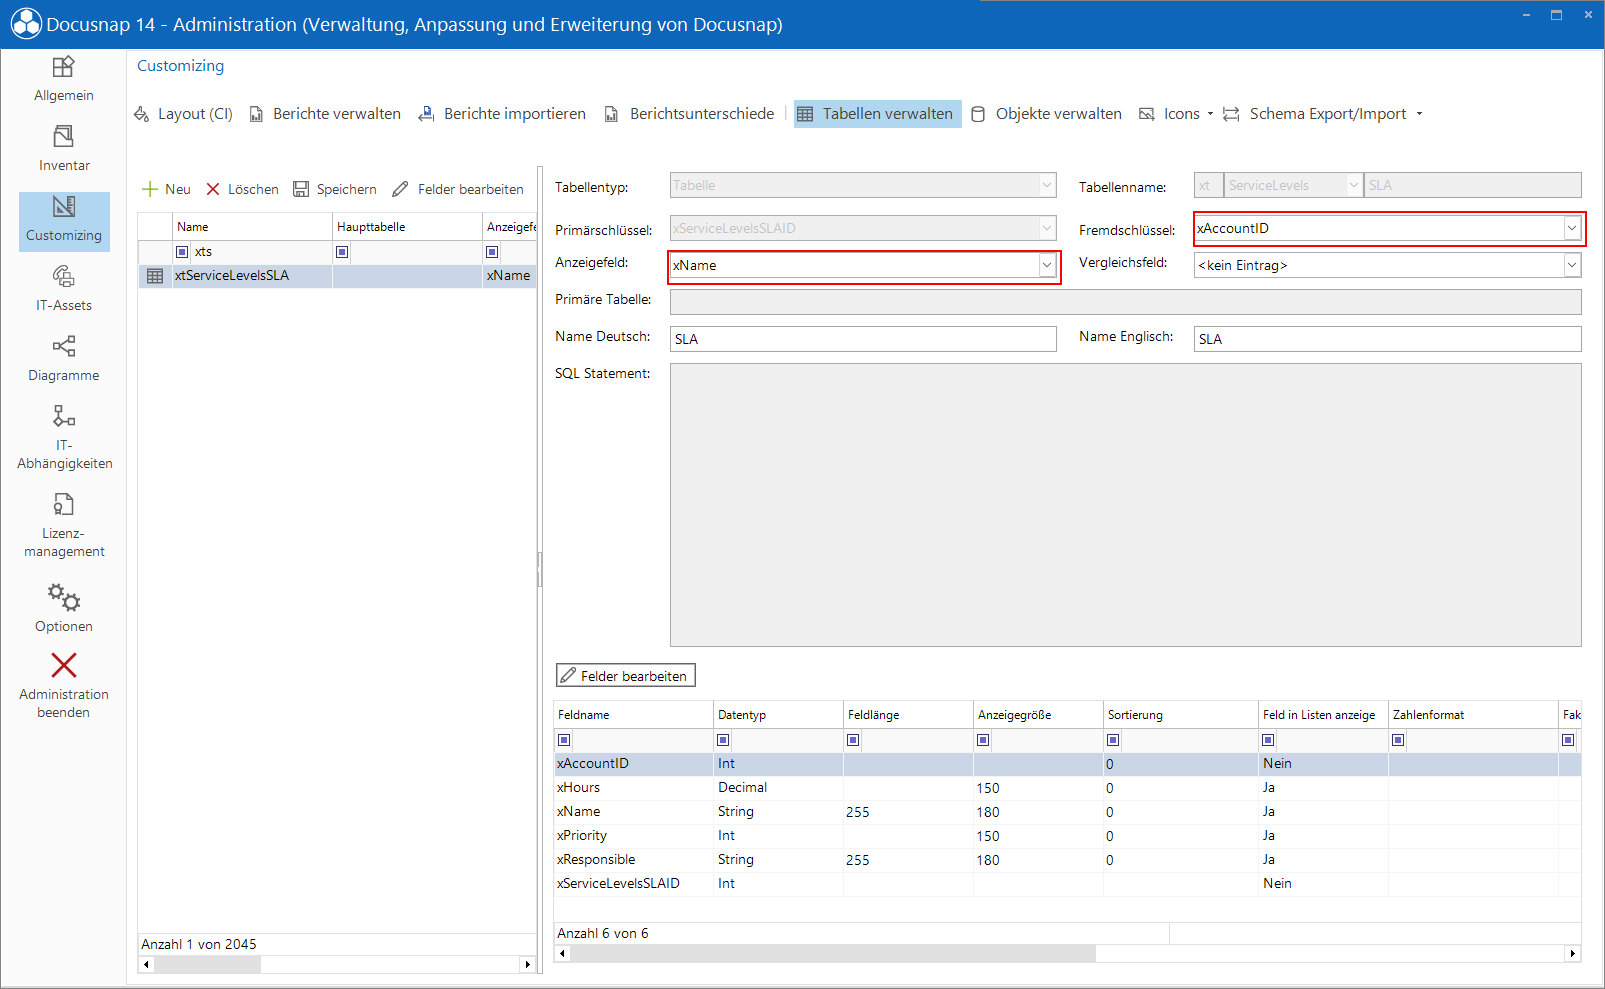1605x989 pixels.
Task: Open Objekte verwalten
Action: point(1047,114)
